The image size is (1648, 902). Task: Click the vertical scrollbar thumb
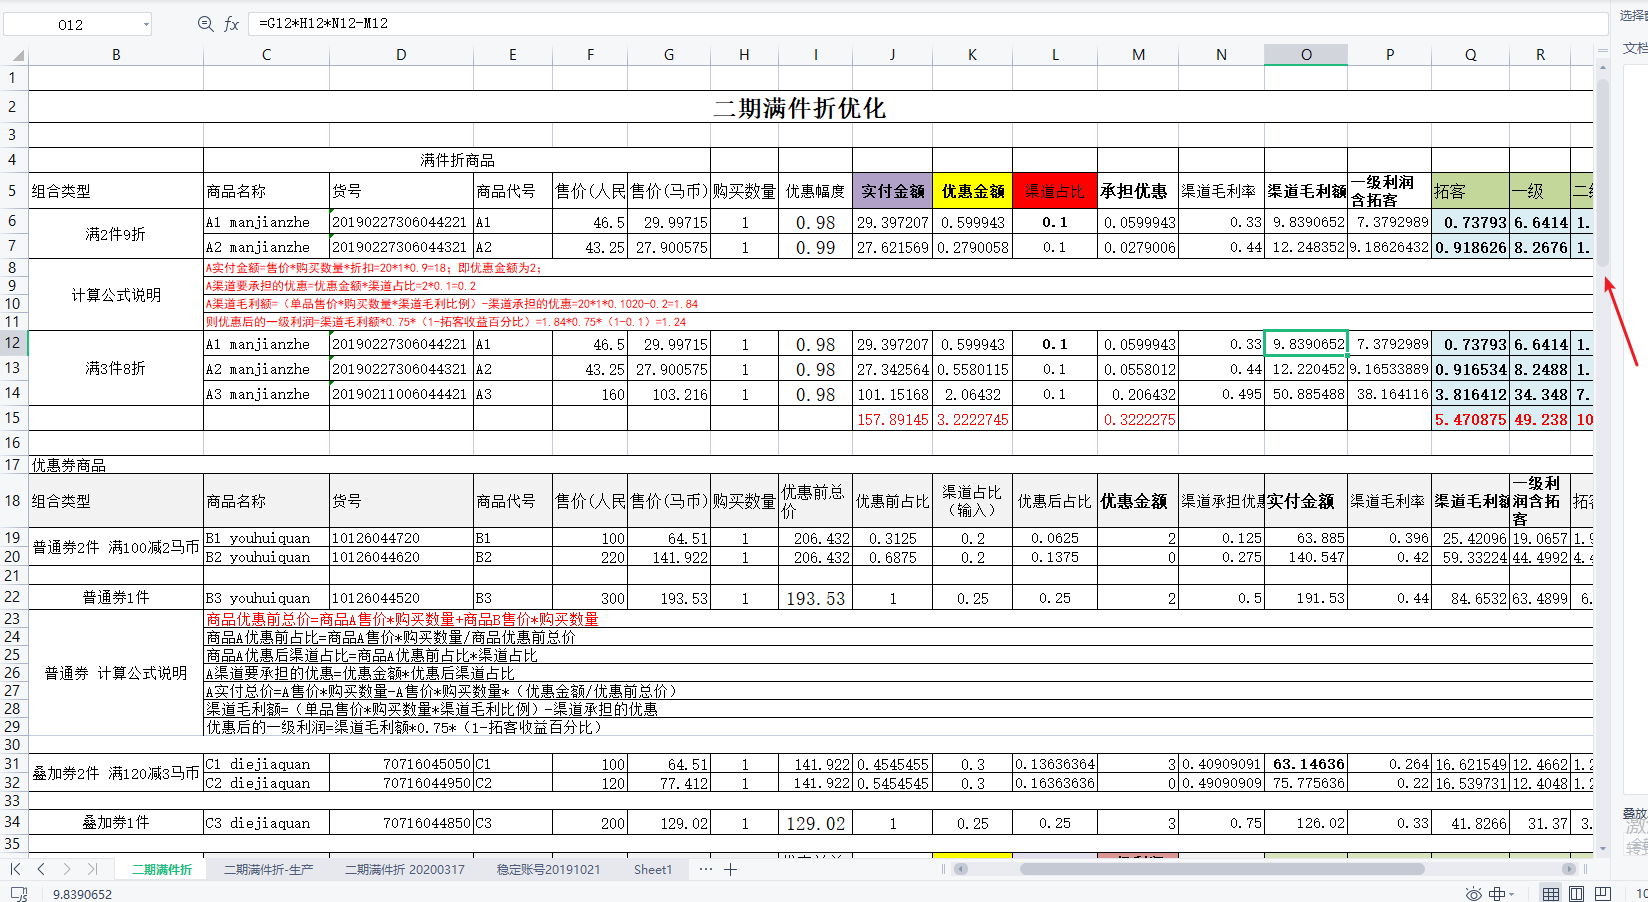(x=1603, y=172)
